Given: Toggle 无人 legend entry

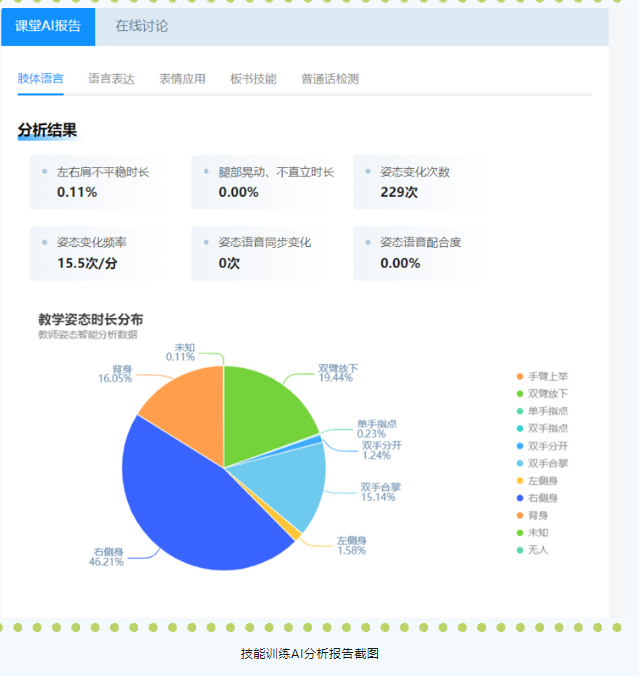Looking at the screenshot, I should (538, 550).
